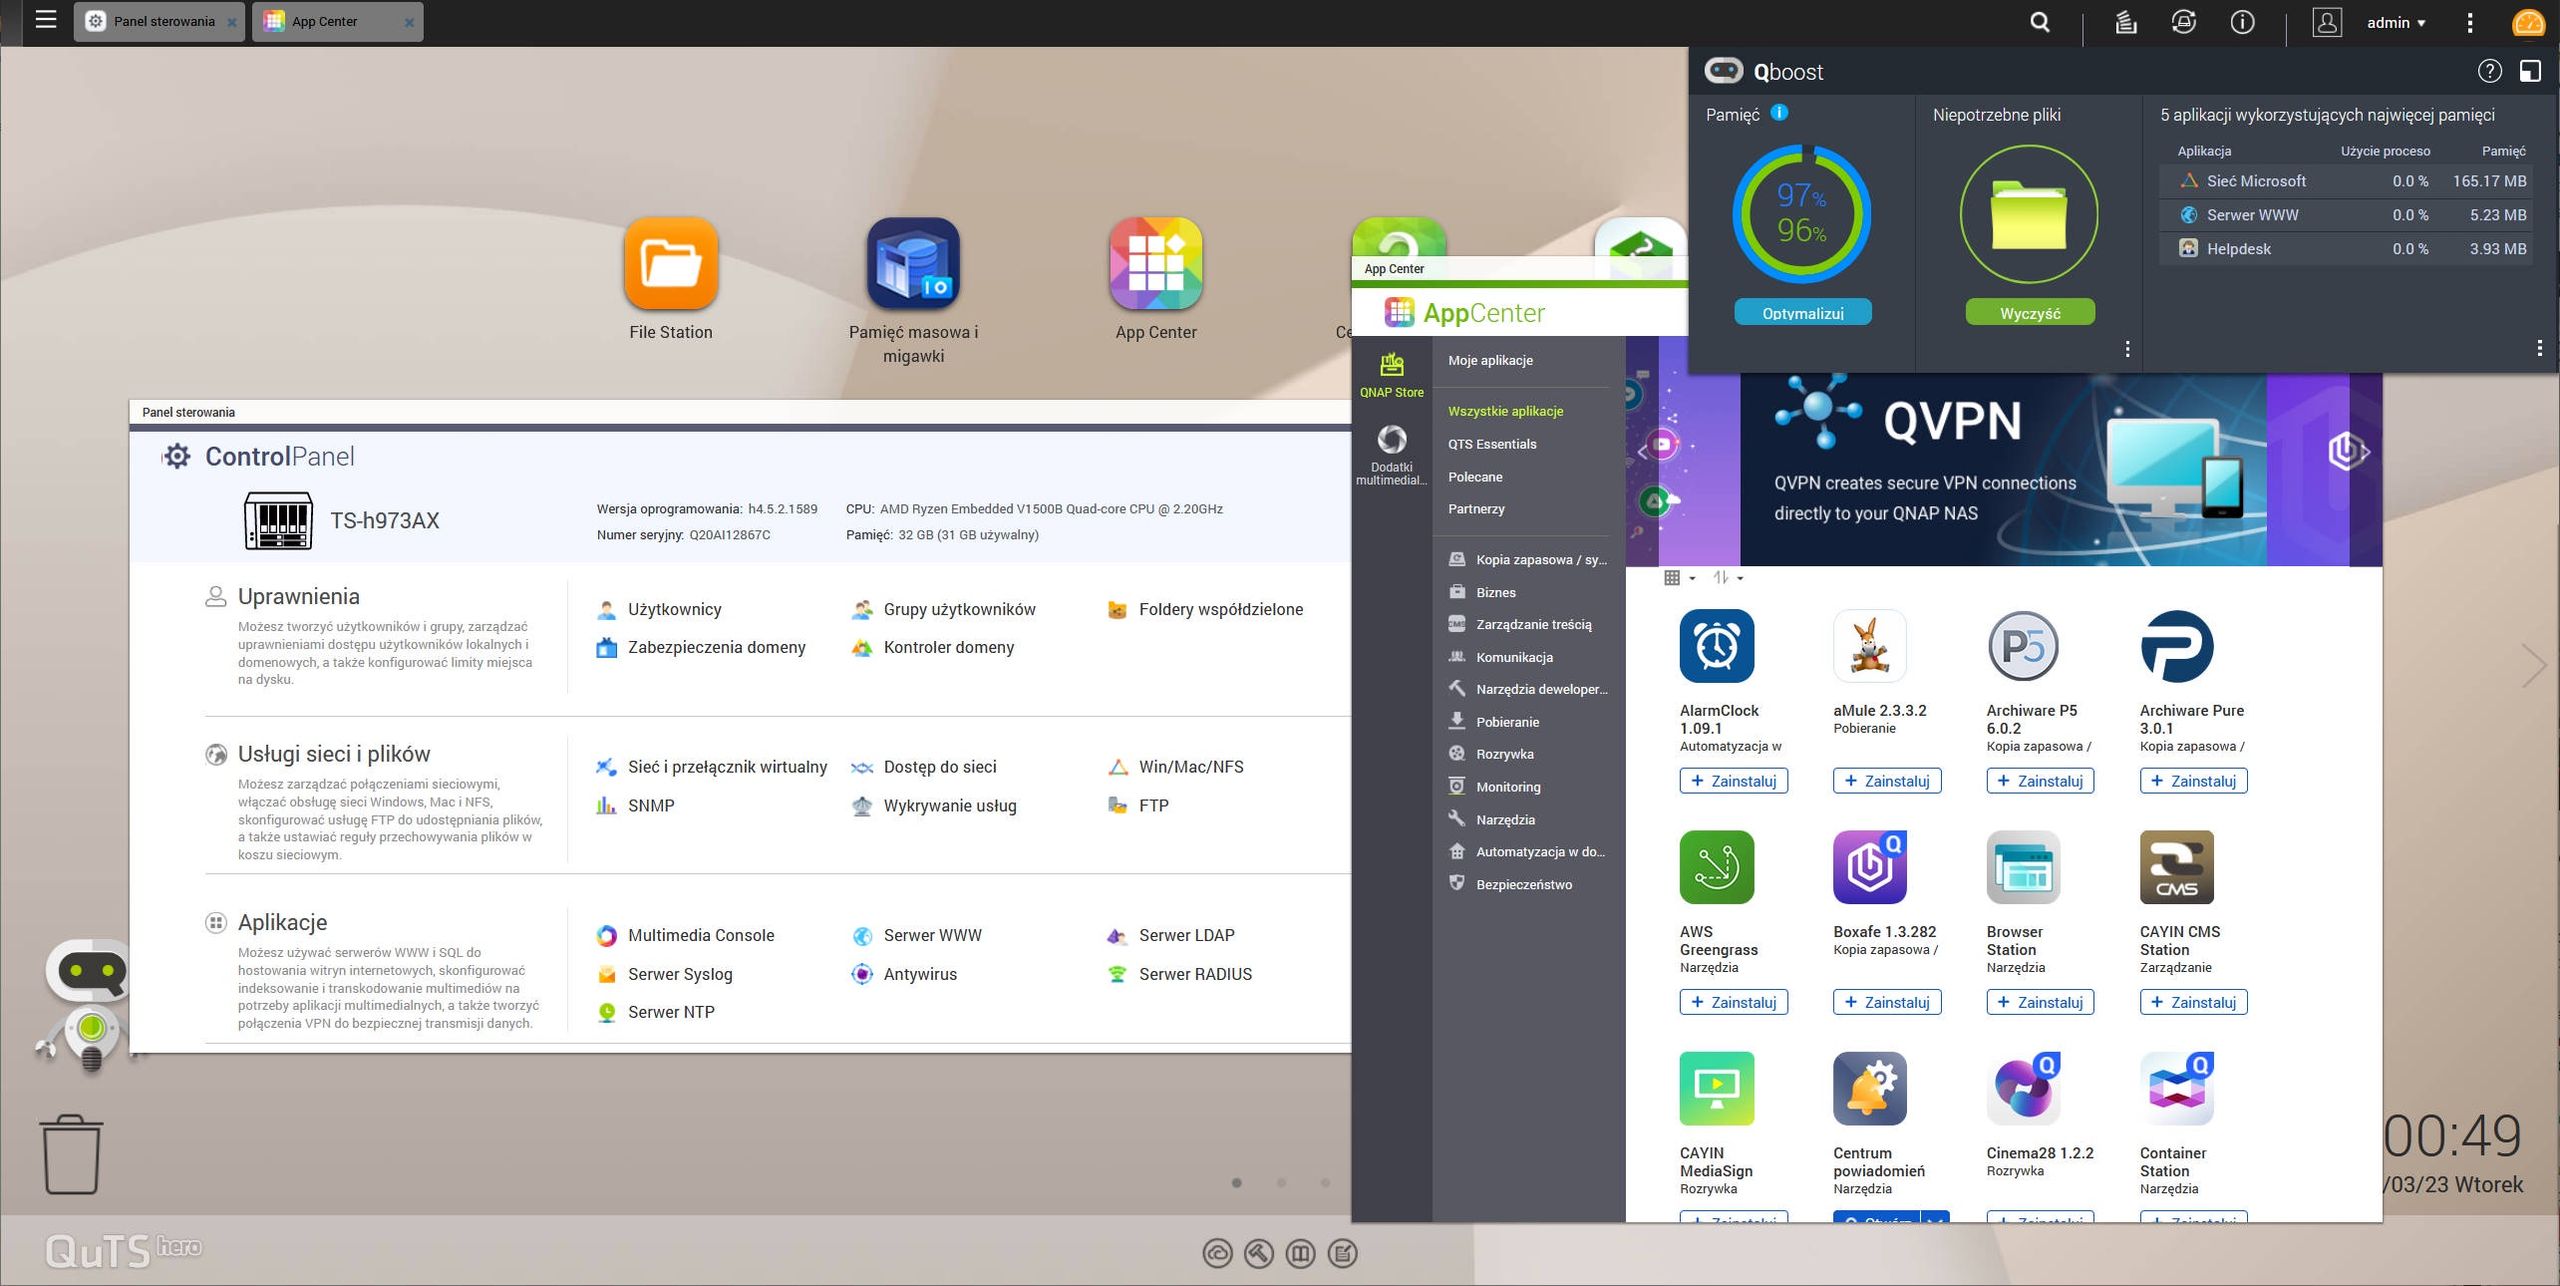This screenshot has height=1286, width=2560.
Task: Click the memory usage ring gauge
Action: click(x=1801, y=214)
